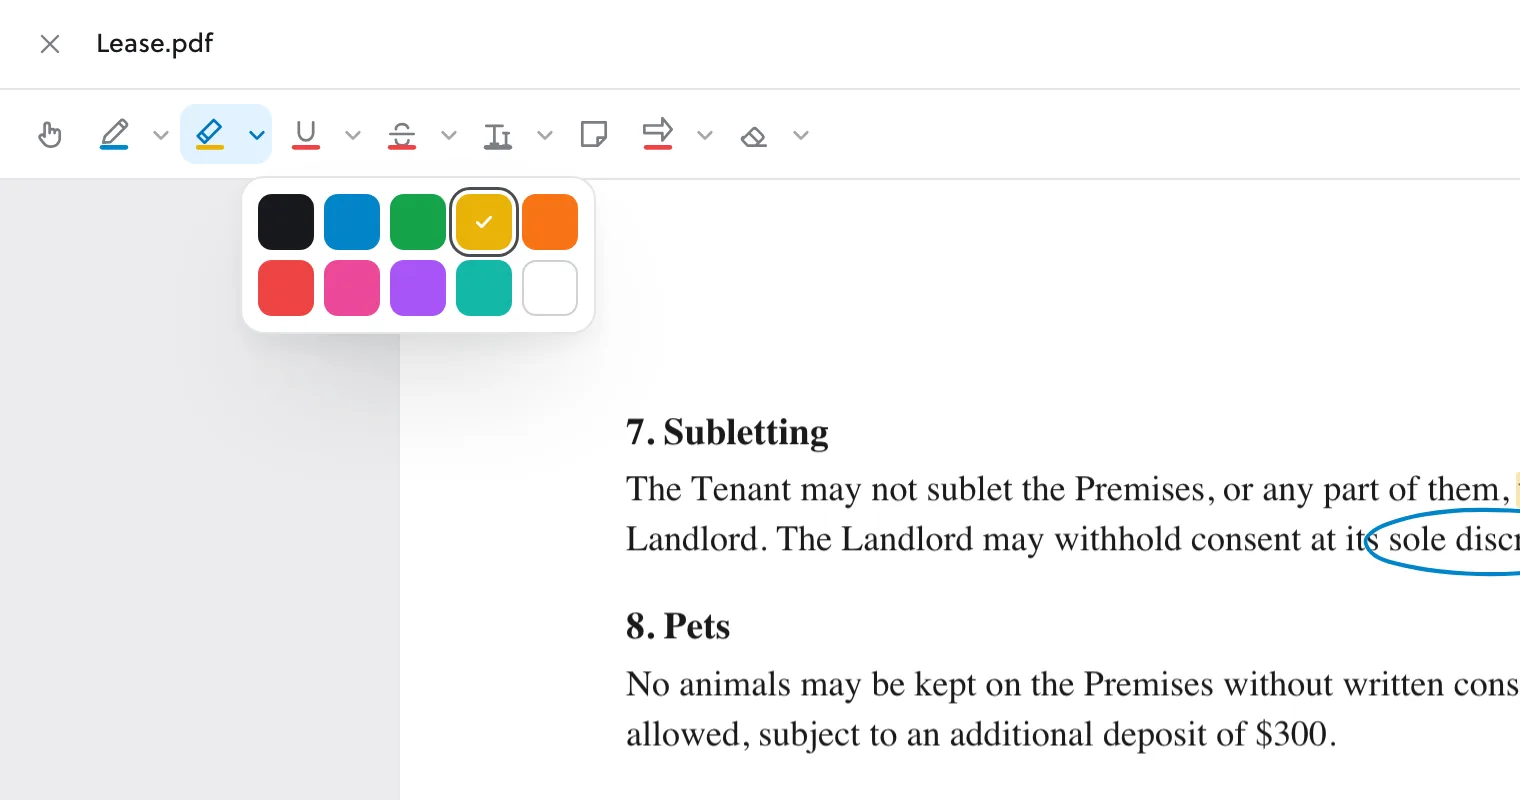The width and height of the screenshot is (1520, 800).
Task: Select the teal color swatch
Action: pos(484,288)
